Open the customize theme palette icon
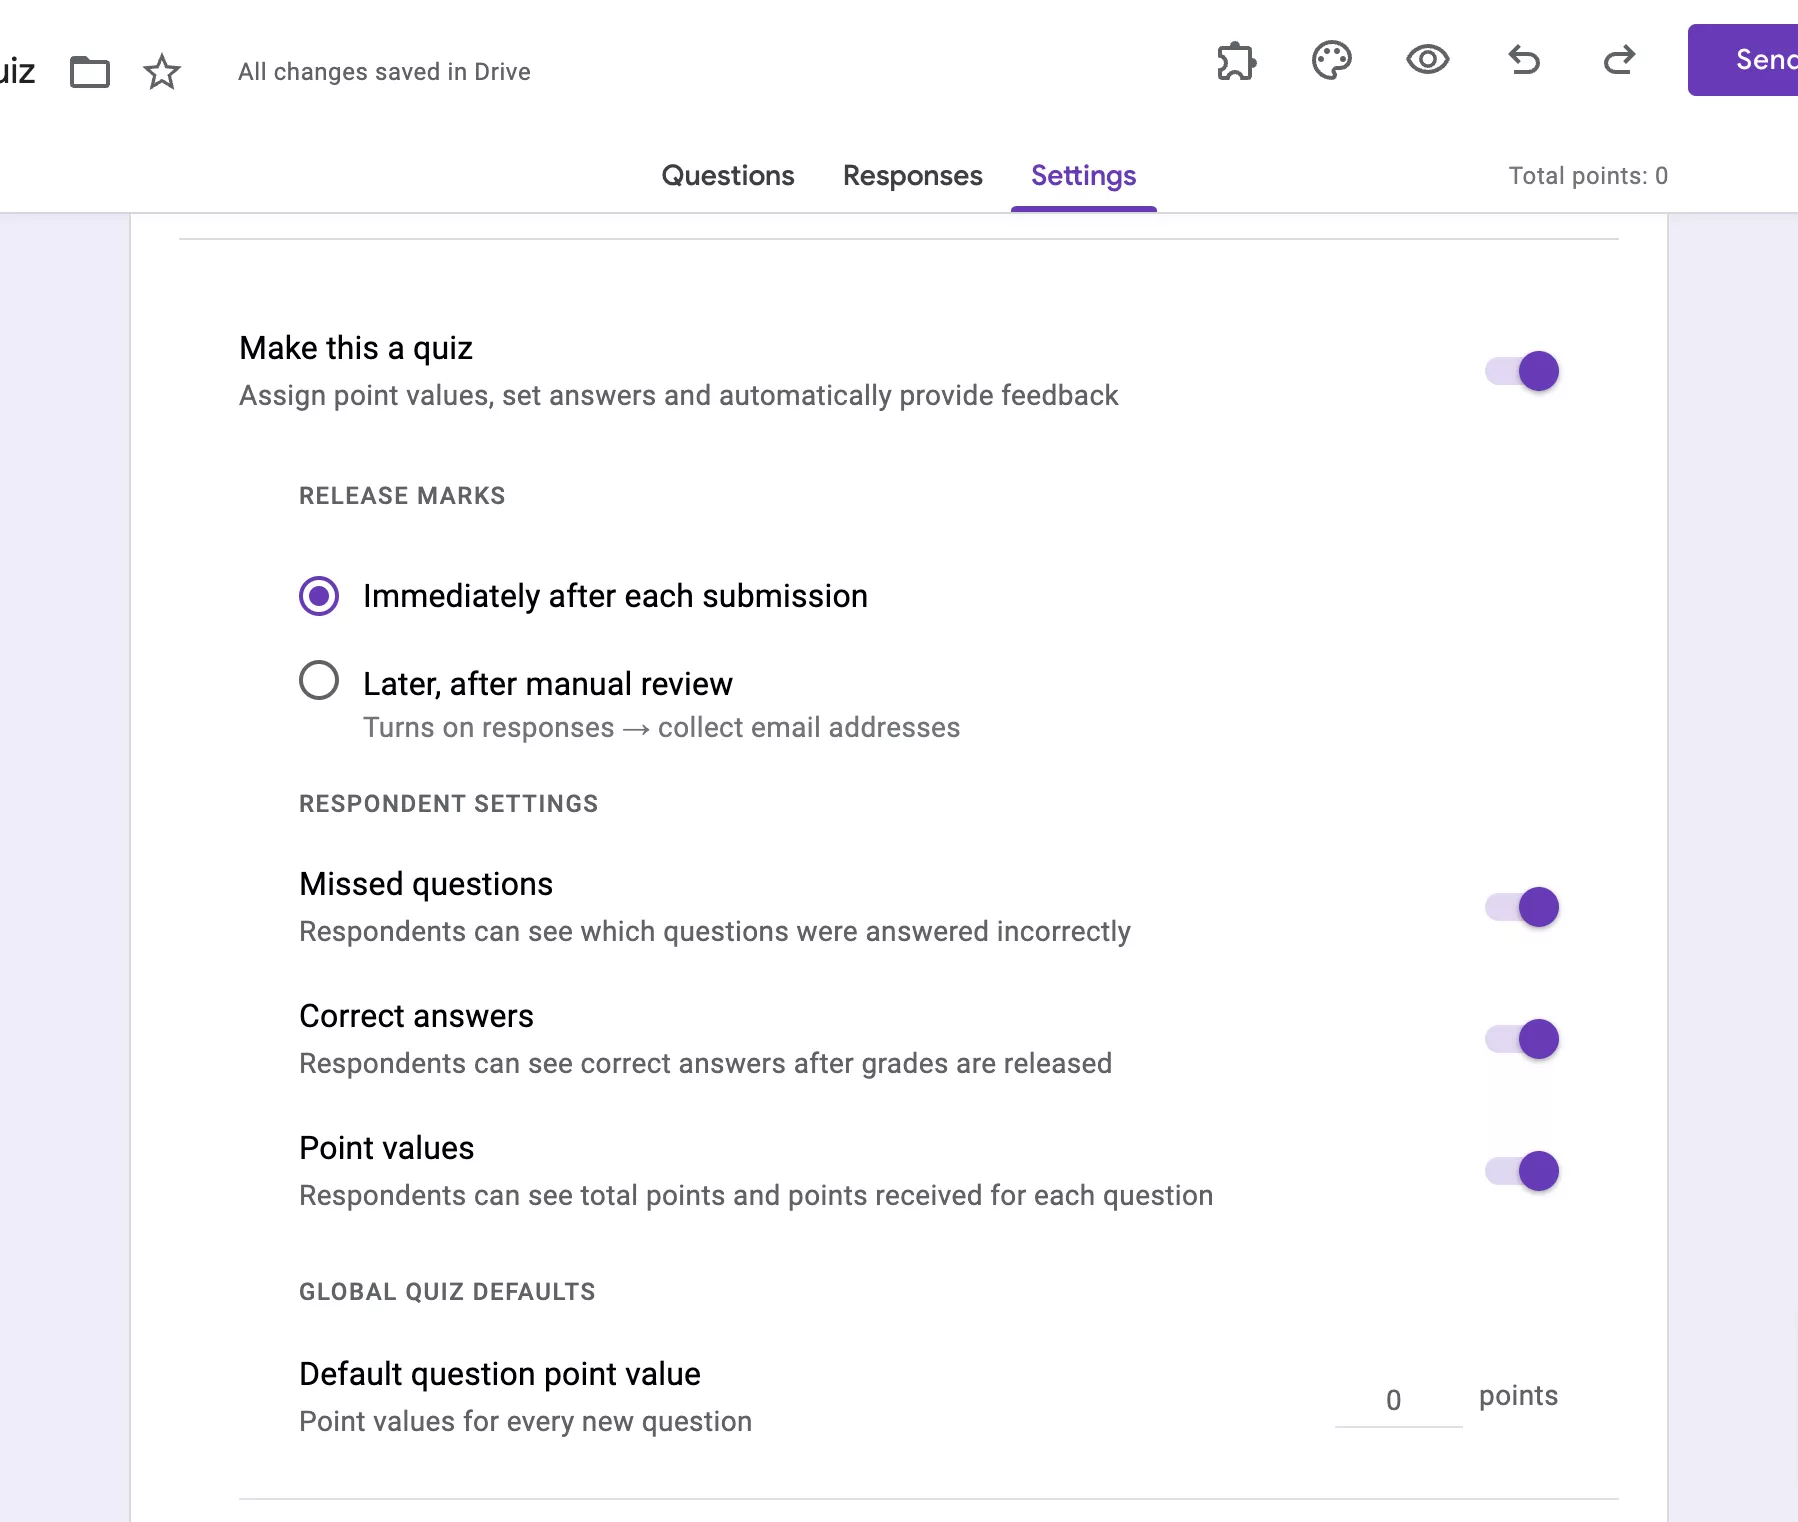This screenshot has height=1522, width=1798. point(1331,61)
